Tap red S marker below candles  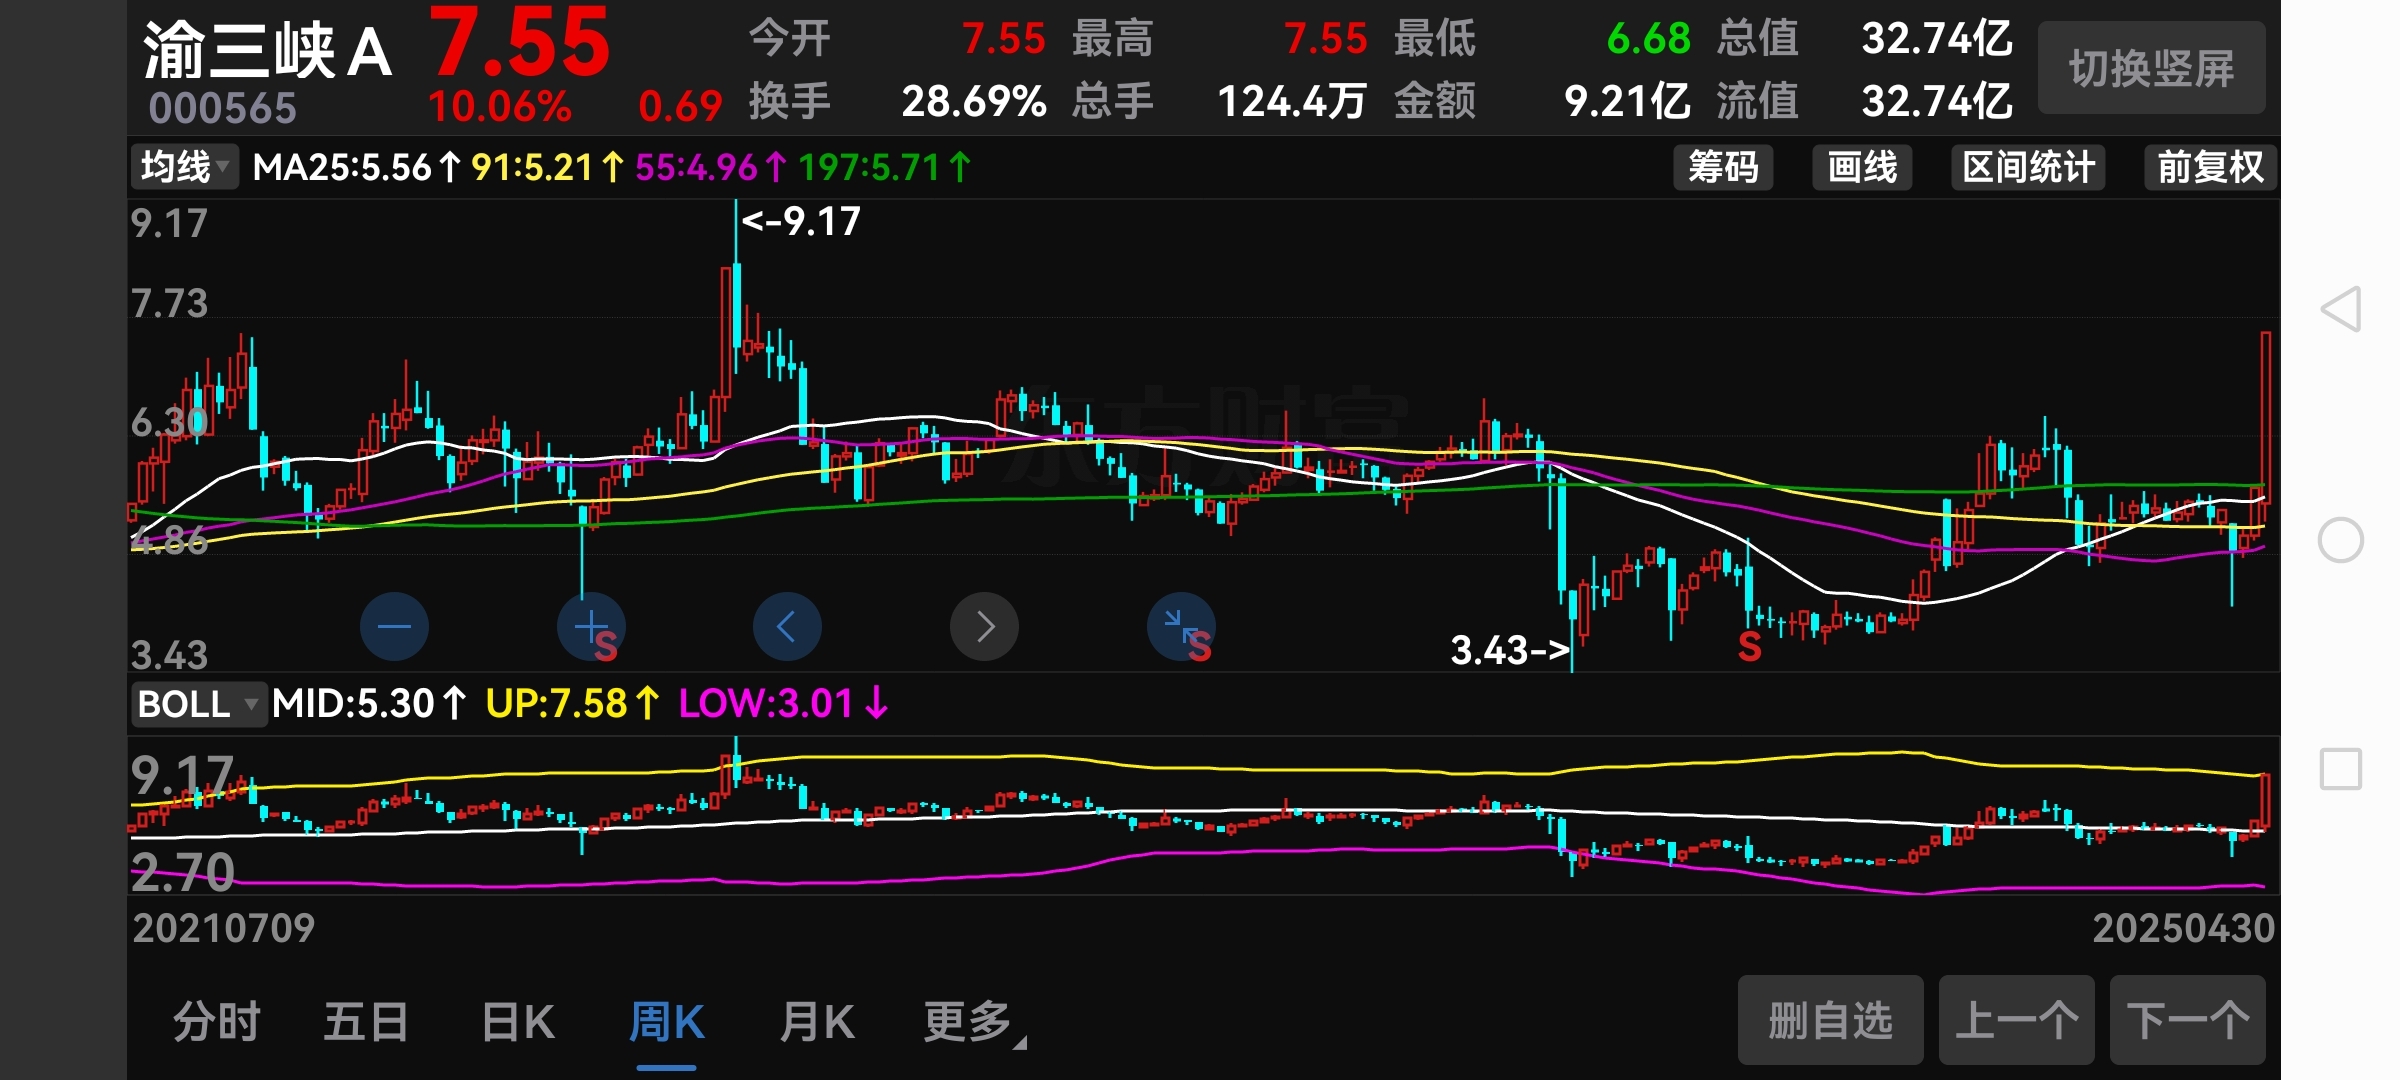coord(1749,647)
